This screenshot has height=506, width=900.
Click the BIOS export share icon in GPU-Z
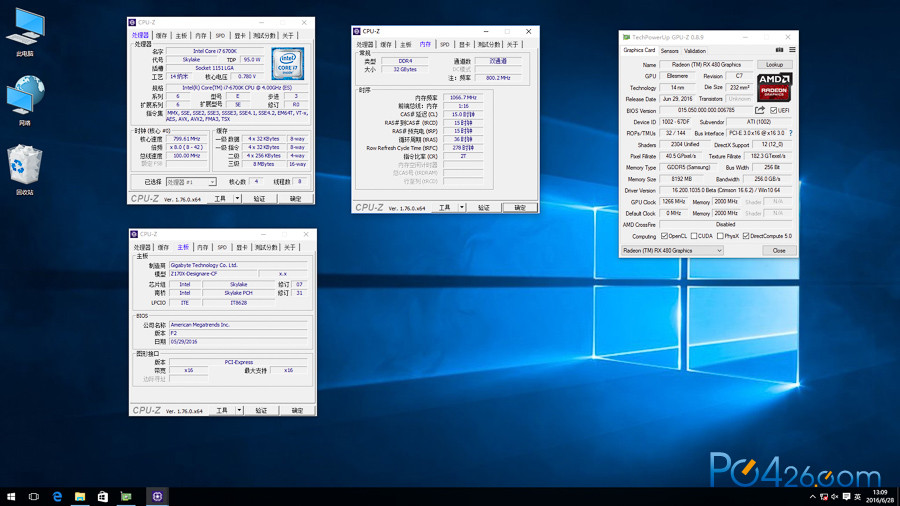[x=760, y=110]
